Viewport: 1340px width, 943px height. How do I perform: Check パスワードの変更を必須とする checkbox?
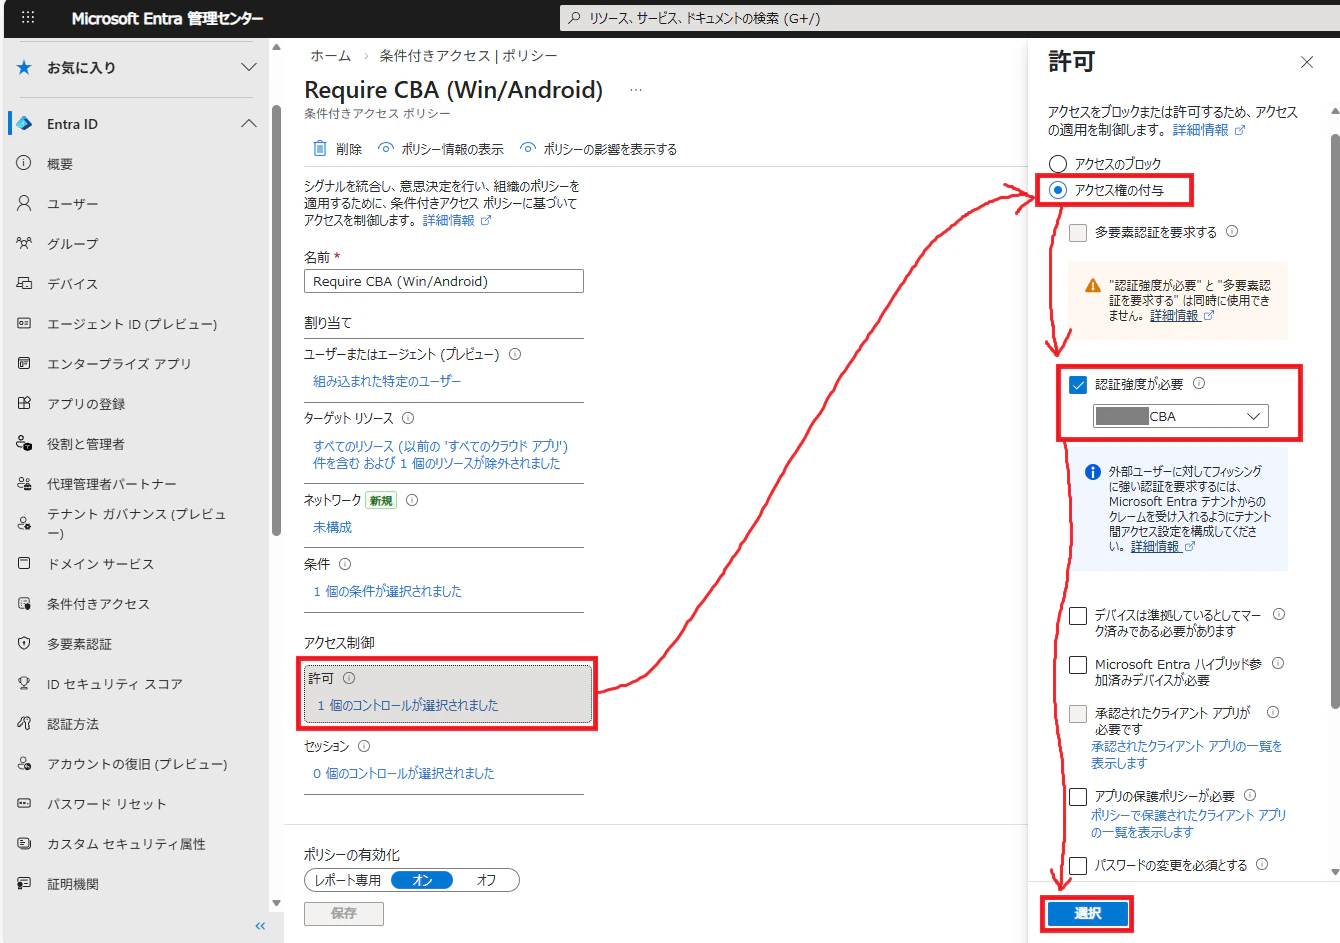pos(1078,866)
